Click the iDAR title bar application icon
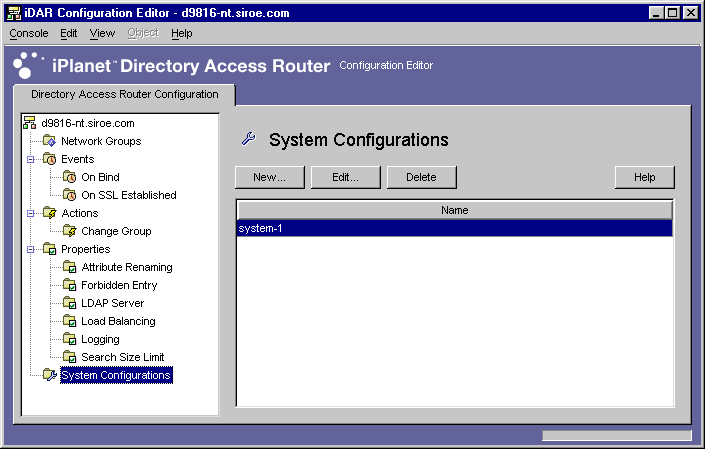This screenshot has height=449, width=705. pos(14,13)
